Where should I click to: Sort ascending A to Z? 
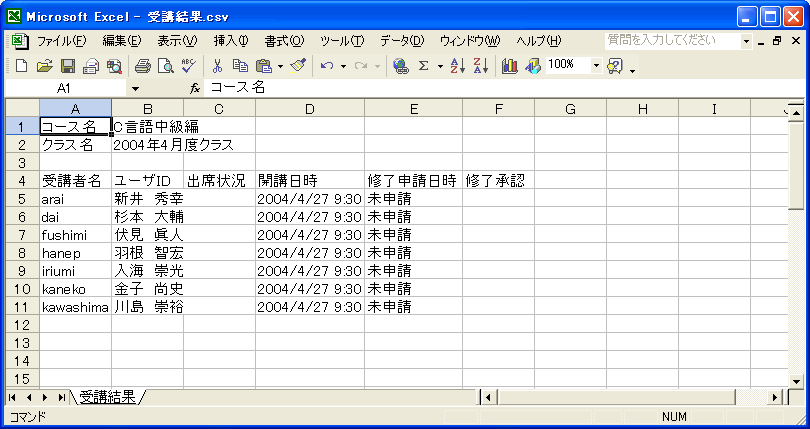coord(458,66)
